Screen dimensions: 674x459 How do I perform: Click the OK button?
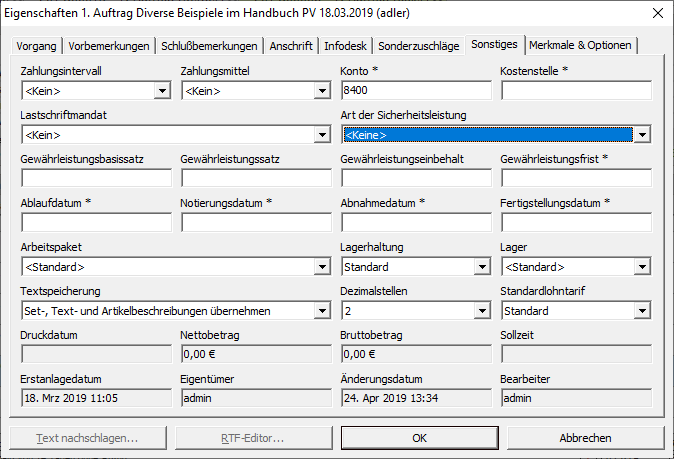pos(419,438)
